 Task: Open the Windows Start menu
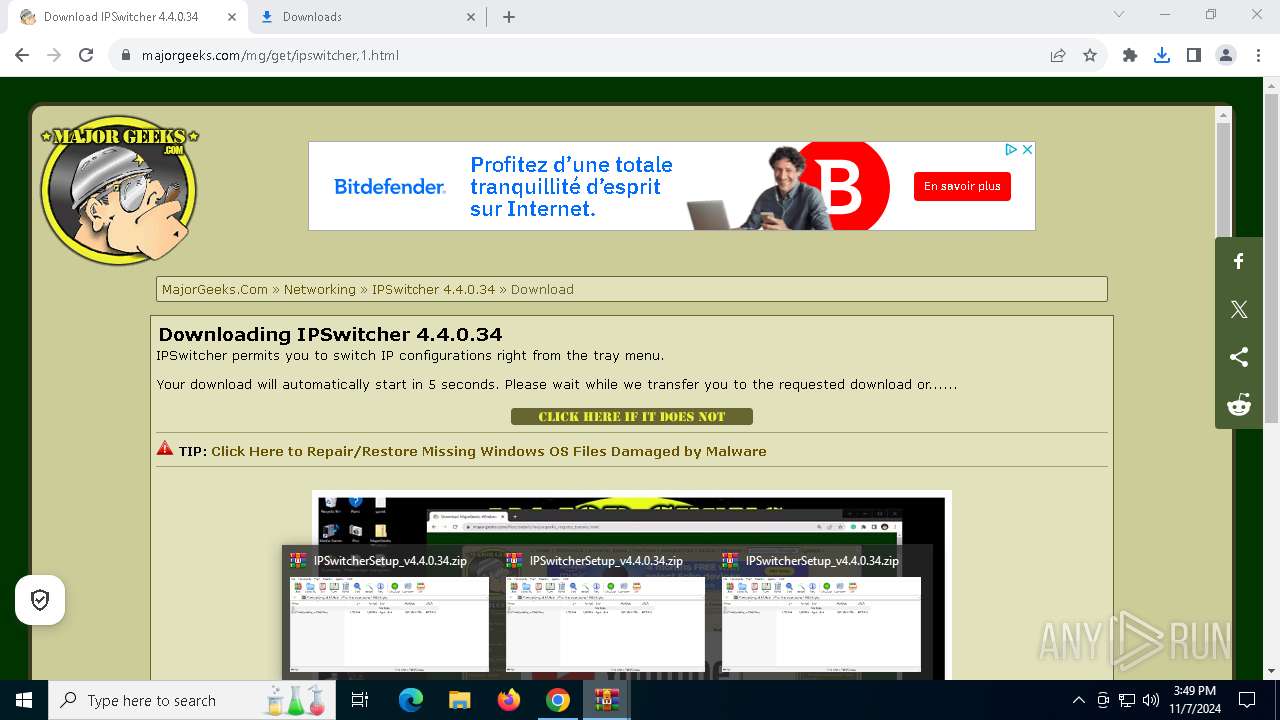pyautogui.click(x=24, y=700)
